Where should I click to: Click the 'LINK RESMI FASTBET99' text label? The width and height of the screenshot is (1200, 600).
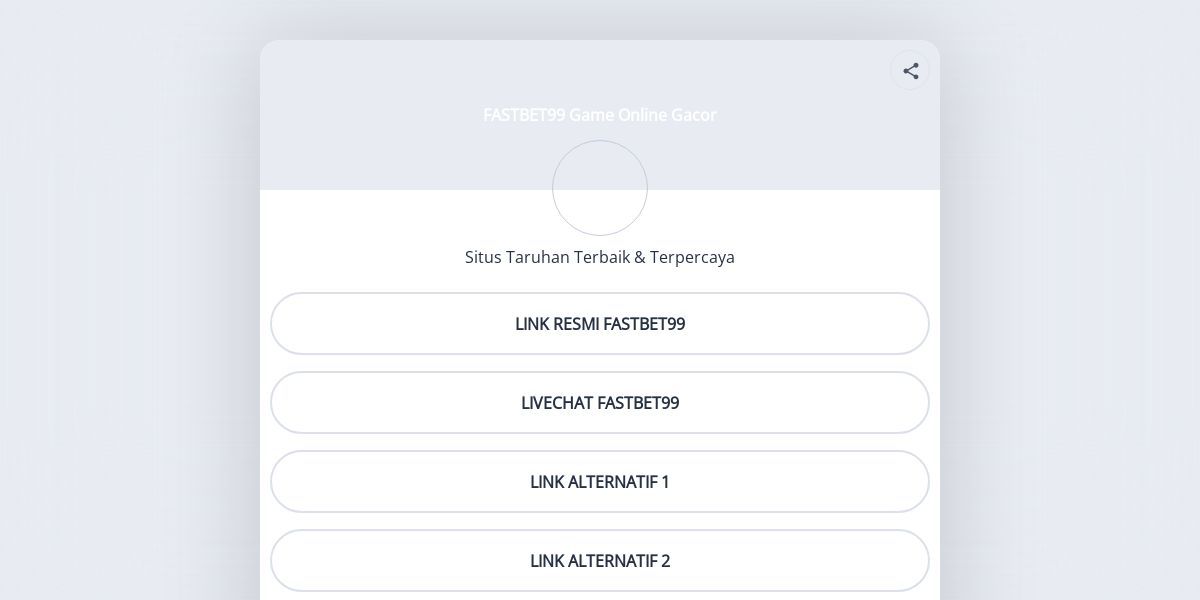[x=600, y=324]
